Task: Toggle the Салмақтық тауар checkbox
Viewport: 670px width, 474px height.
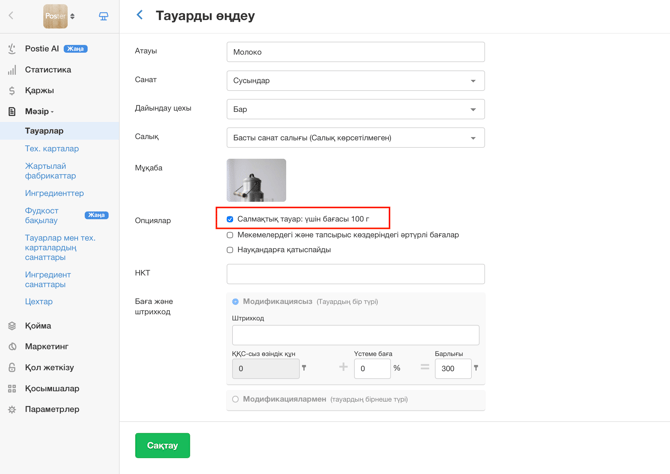Action: [230, 219]
